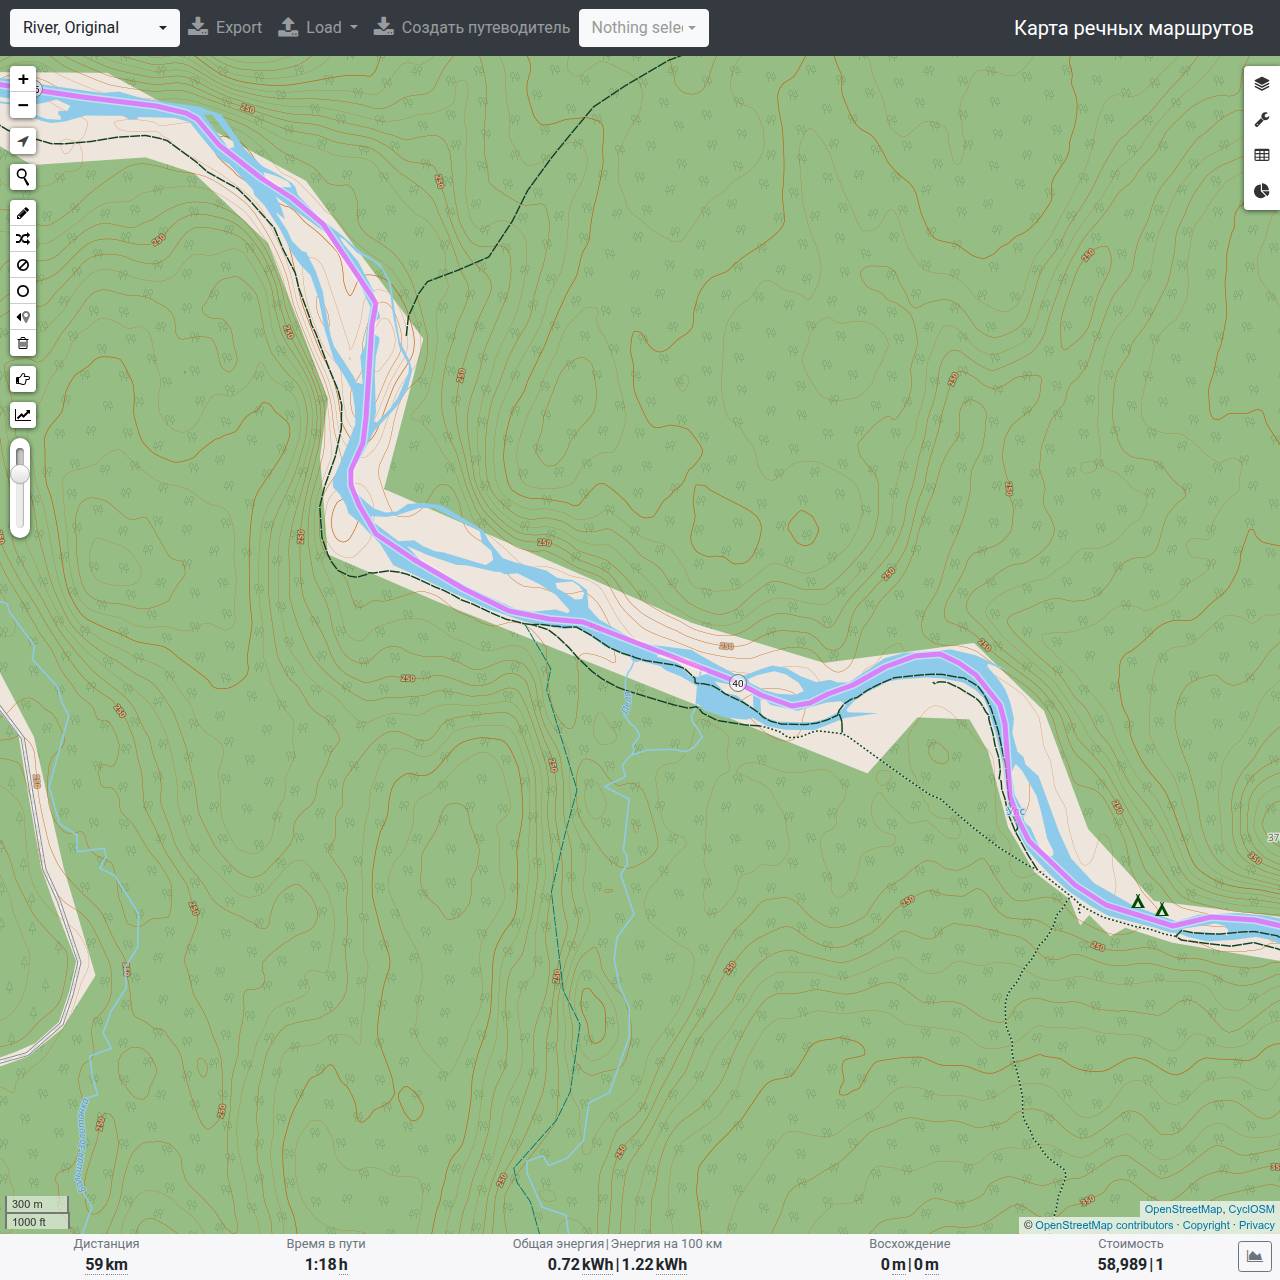Click the Export menu item
Viewport: 1280px width, 1280px height.
point(225,28)
